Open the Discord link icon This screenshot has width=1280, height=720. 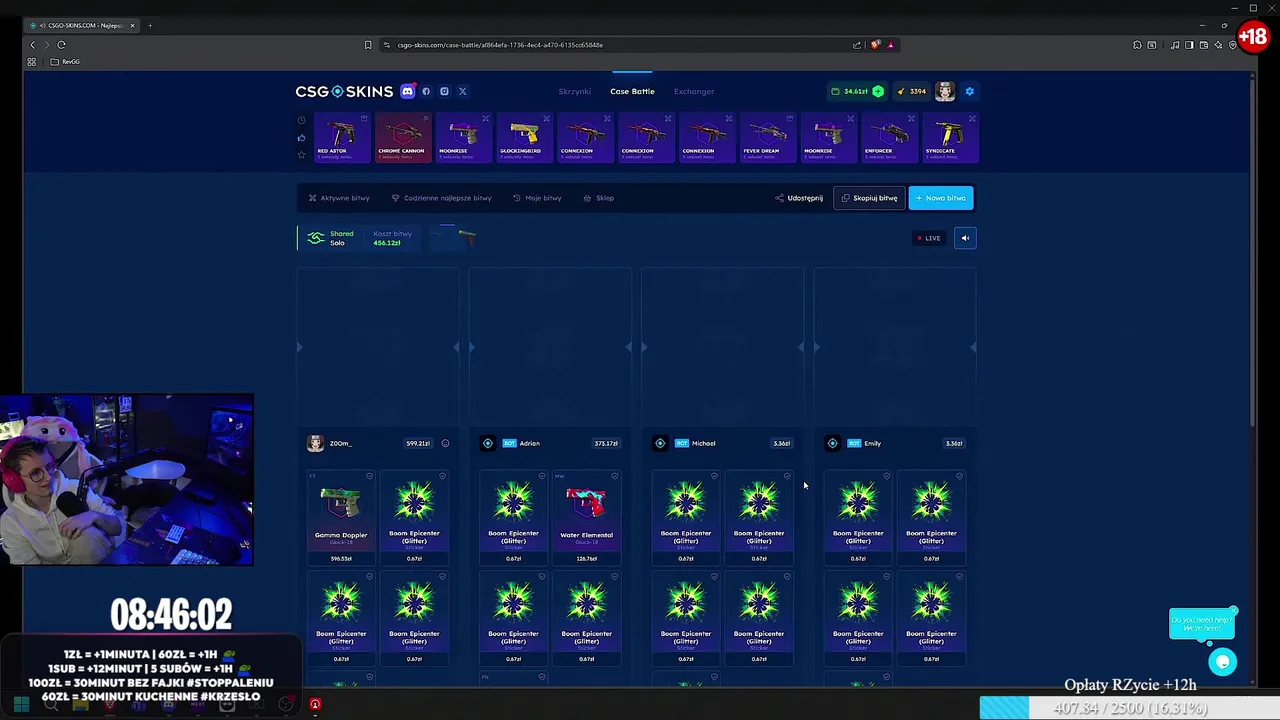click(x=407, y=91)
